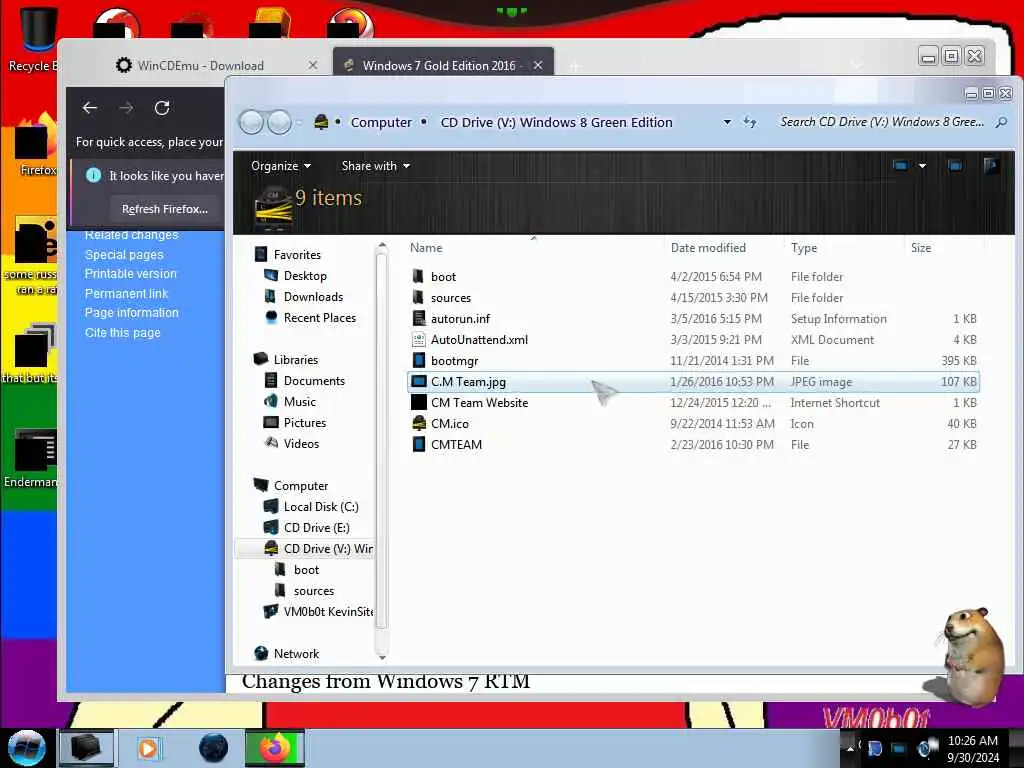1024x768 pixels.
Task: Open Downloads in the navigation pane
Action: [313, 296]
